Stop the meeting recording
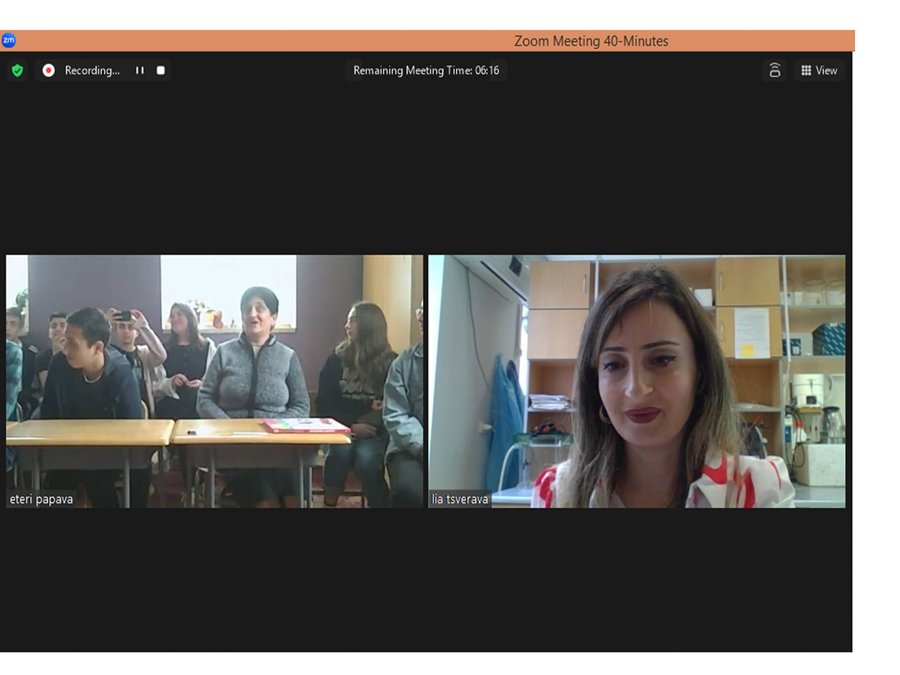 (x=161, y=71)
